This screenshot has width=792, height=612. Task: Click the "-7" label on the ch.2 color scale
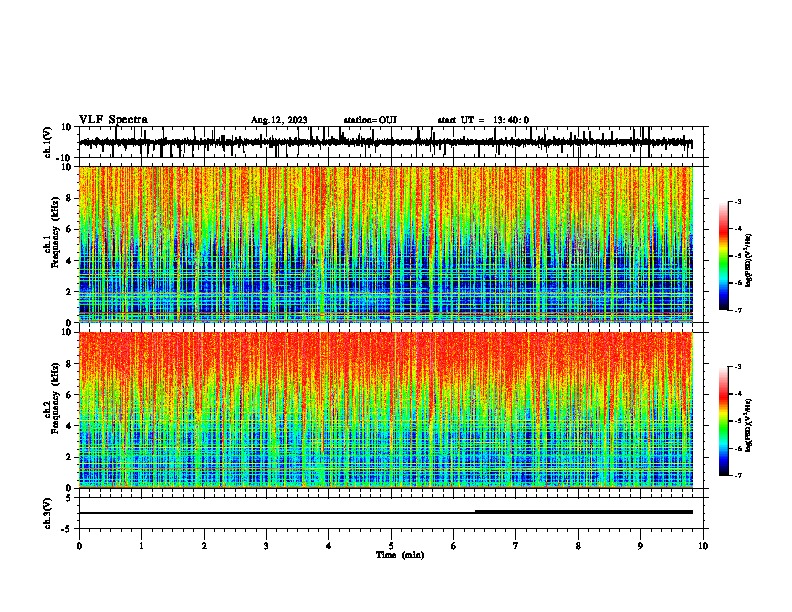pyautogui.click(x=737, y=476)
